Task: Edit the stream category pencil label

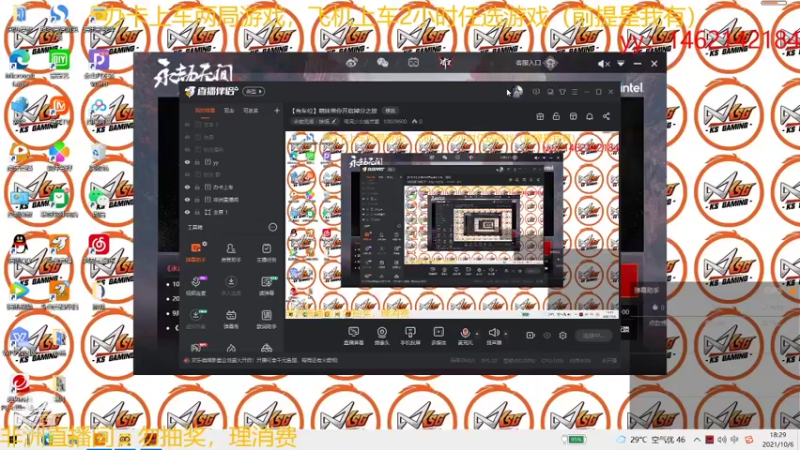Action: pos(314,121)
